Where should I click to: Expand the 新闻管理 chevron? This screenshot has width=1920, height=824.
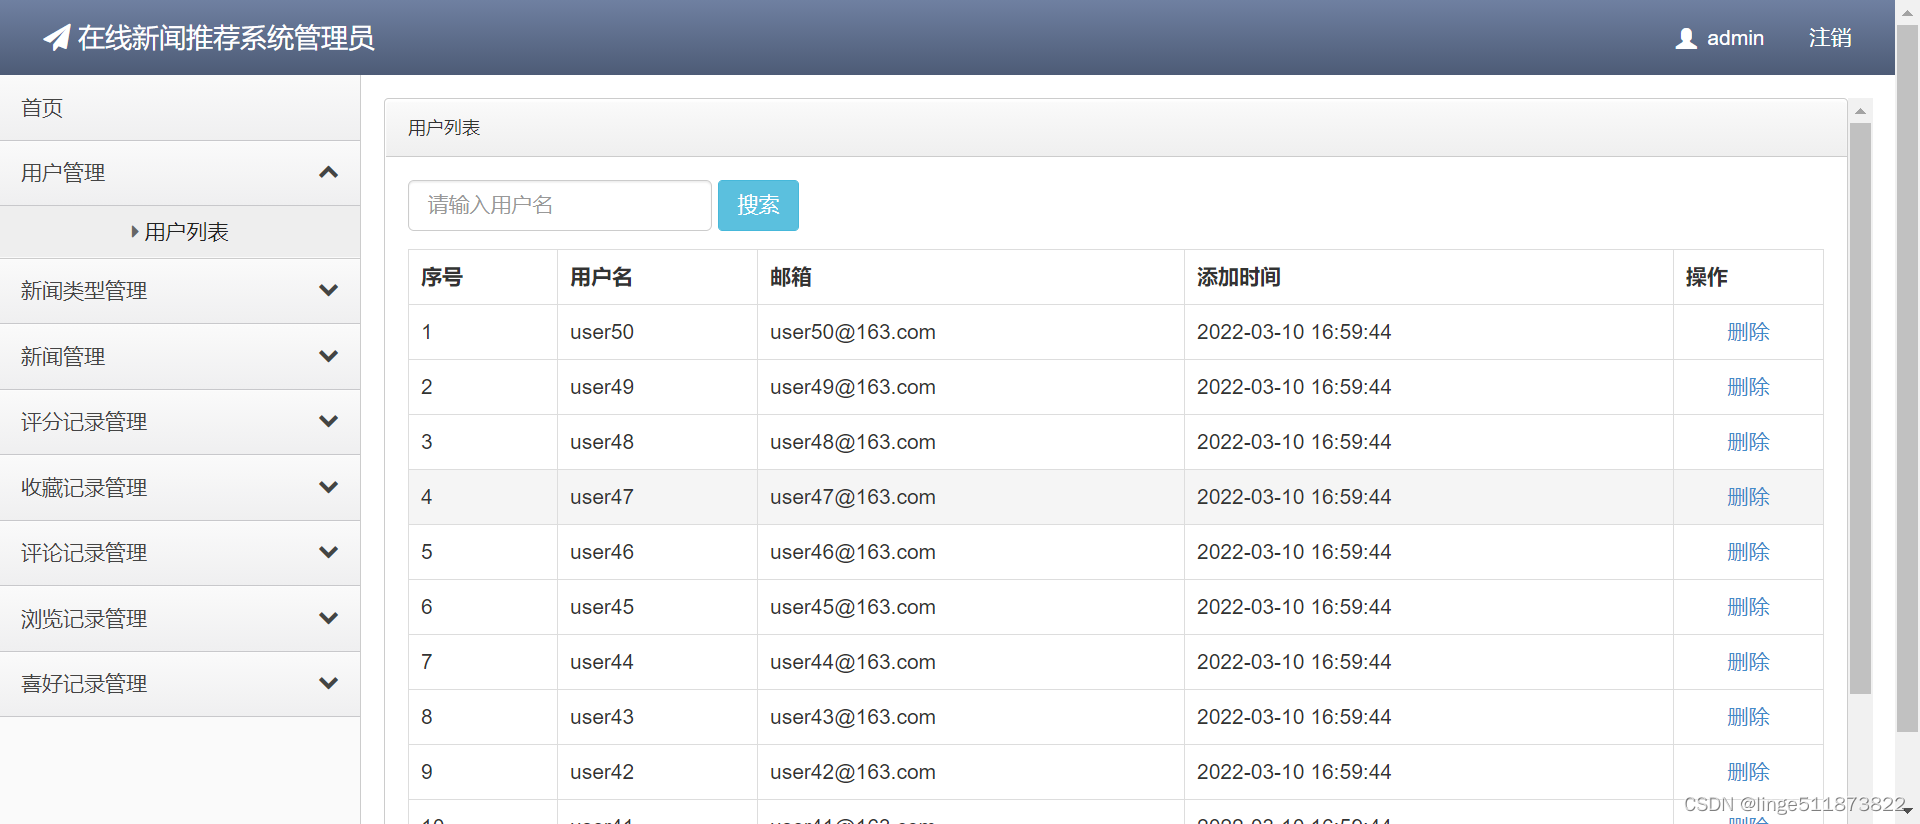[x=328, y=357]
